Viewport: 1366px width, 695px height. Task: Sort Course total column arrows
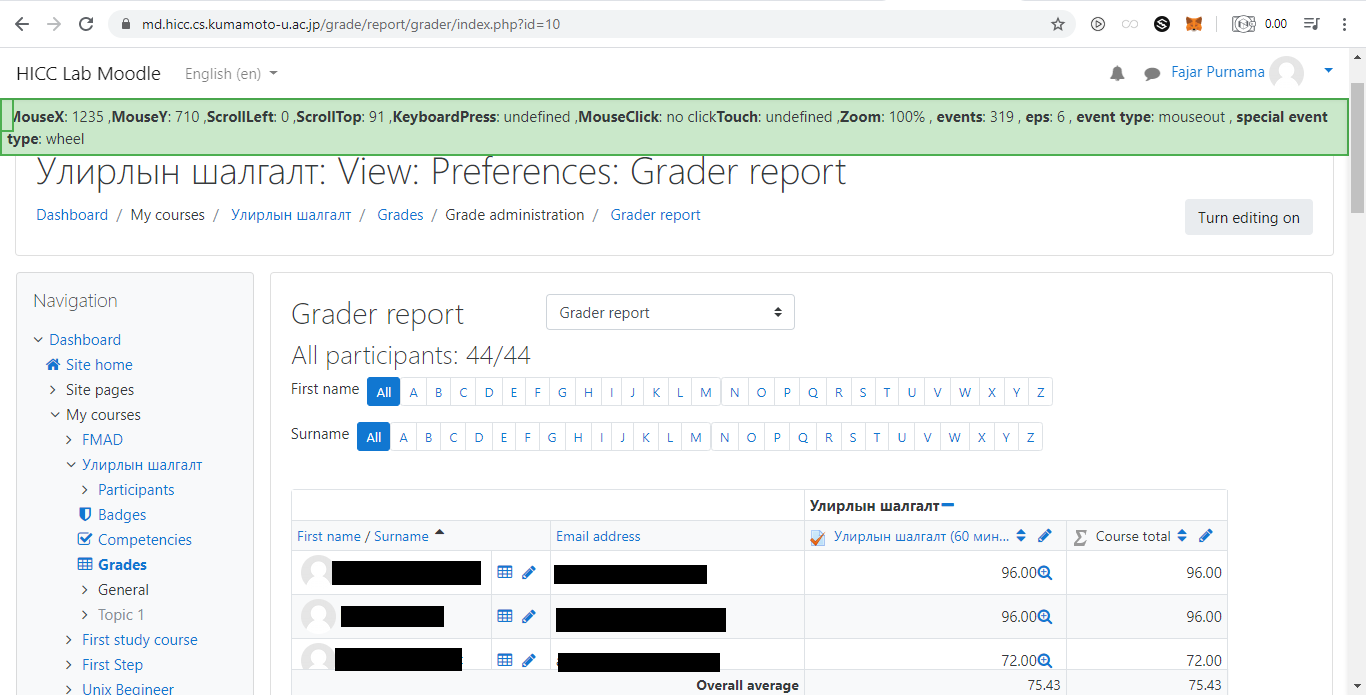coord(1182,536)
